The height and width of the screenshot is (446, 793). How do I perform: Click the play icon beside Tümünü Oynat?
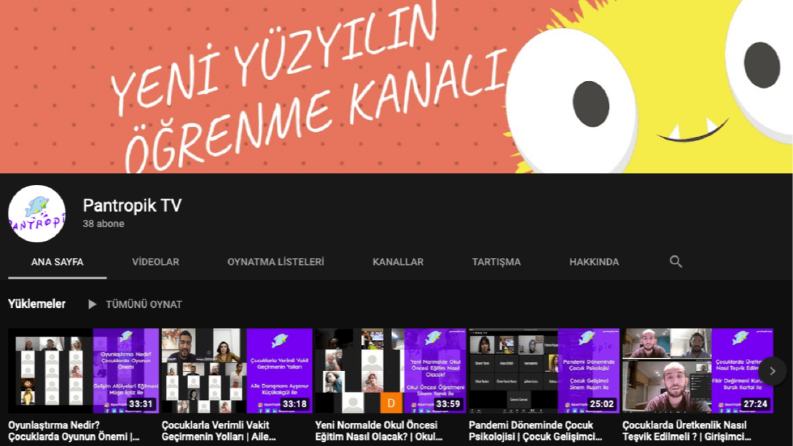tap(92, 304)
